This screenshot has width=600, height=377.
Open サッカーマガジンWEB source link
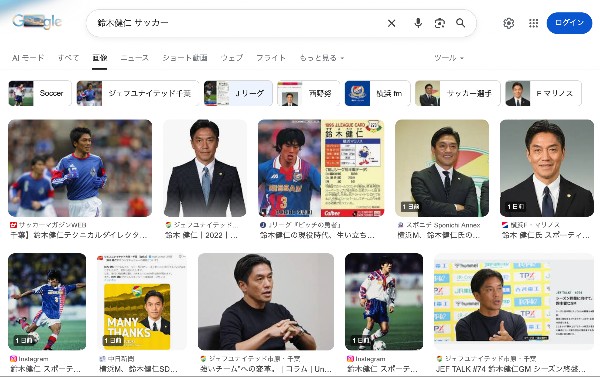(x=49, y=225)
